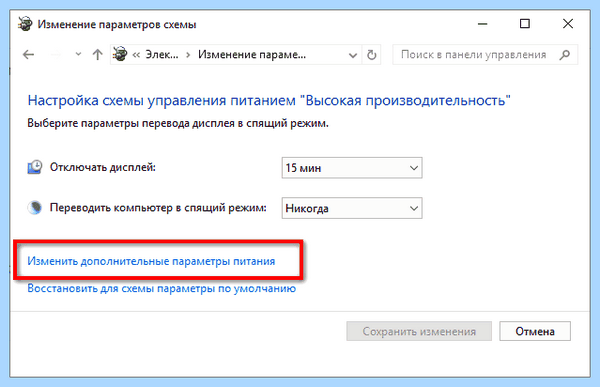The width and height of the screenshot is (600, 387).
Task: Click the "Сохранить изменения" button
Action: (419, 331)
